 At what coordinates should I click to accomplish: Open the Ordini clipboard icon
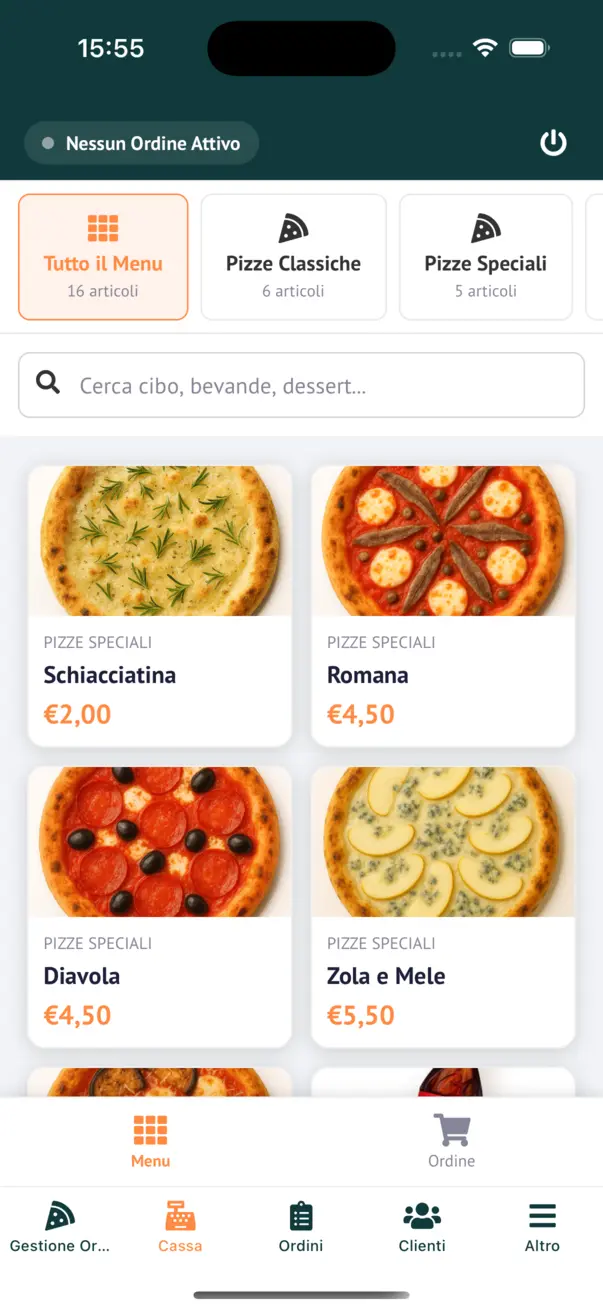tap(301, 1216)
